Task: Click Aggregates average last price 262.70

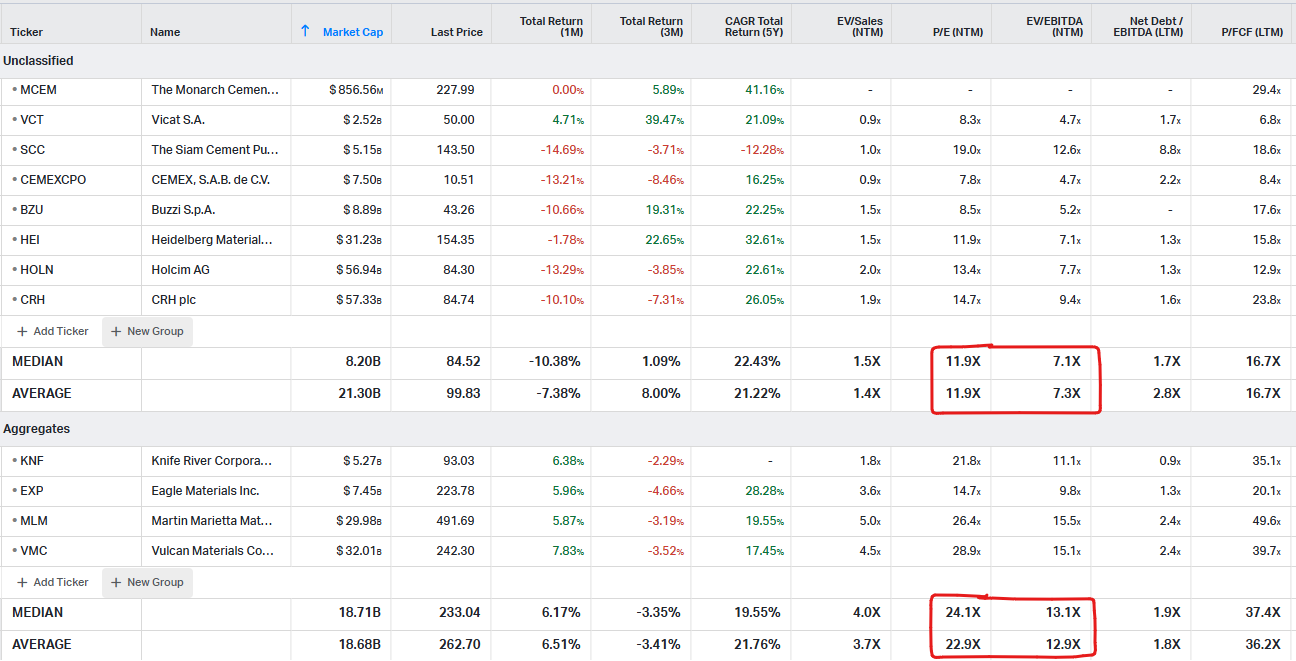Action: [x=459, y=644]
